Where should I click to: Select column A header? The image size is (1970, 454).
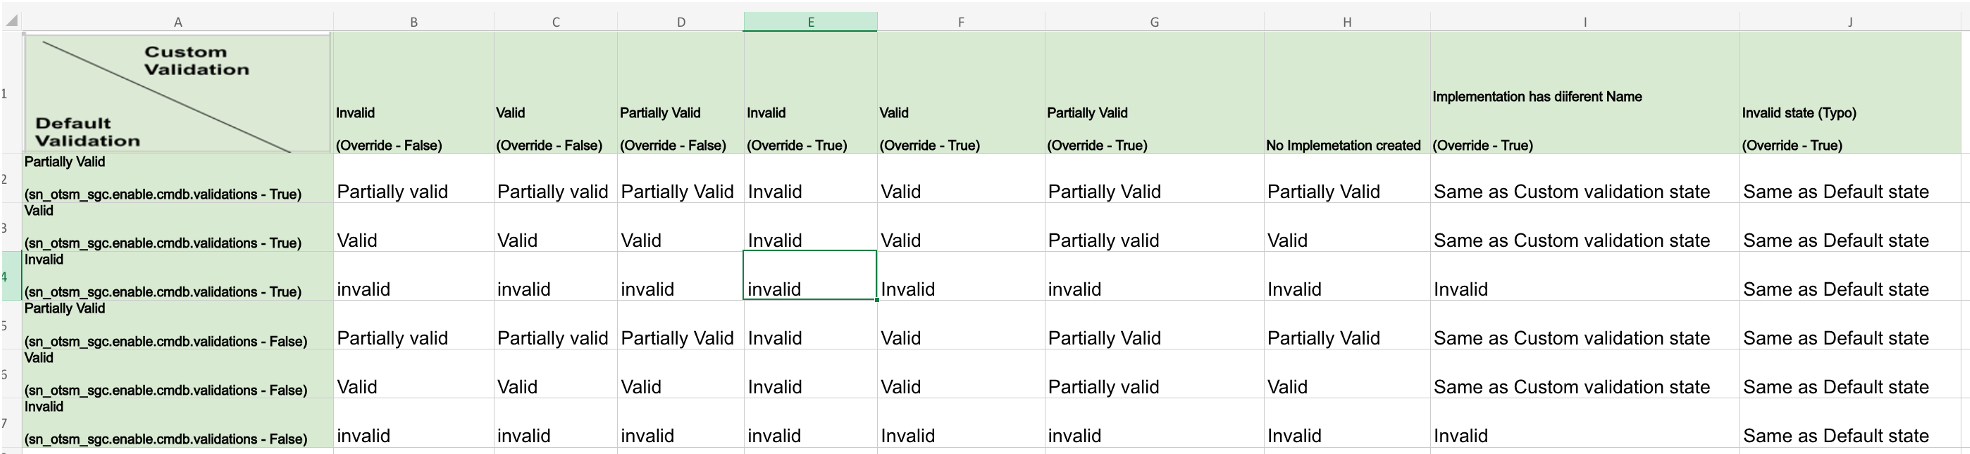pyautogui.click(x=177, y=21)
